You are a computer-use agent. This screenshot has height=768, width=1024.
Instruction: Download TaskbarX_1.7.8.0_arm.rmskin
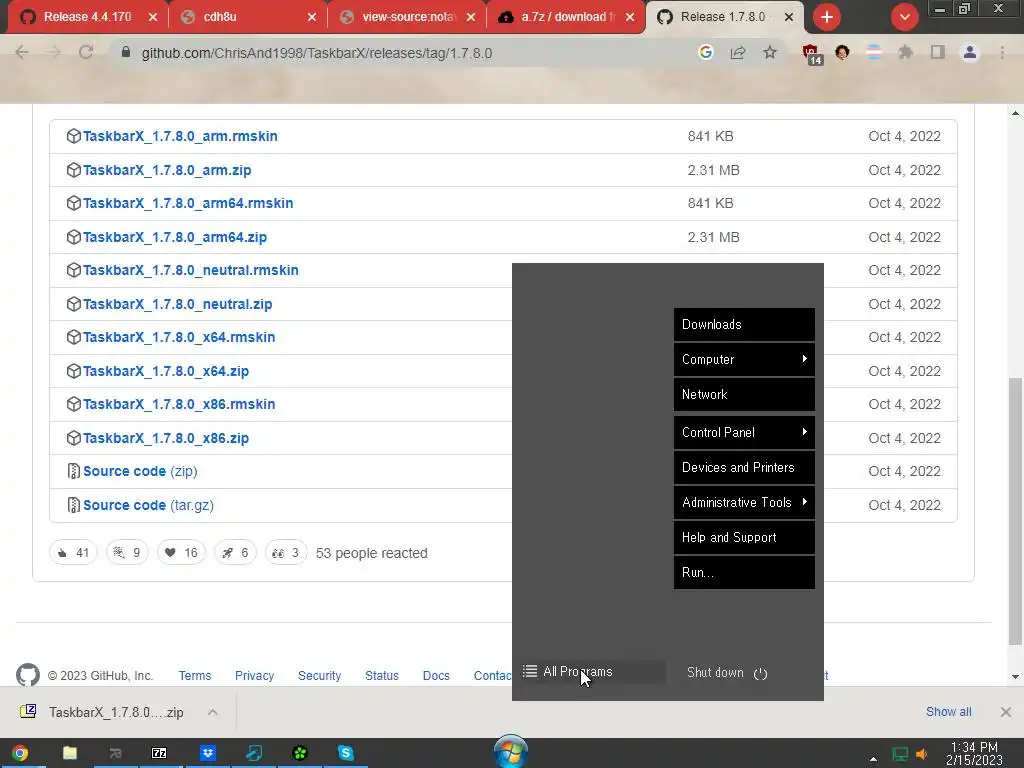coord(180,136)
